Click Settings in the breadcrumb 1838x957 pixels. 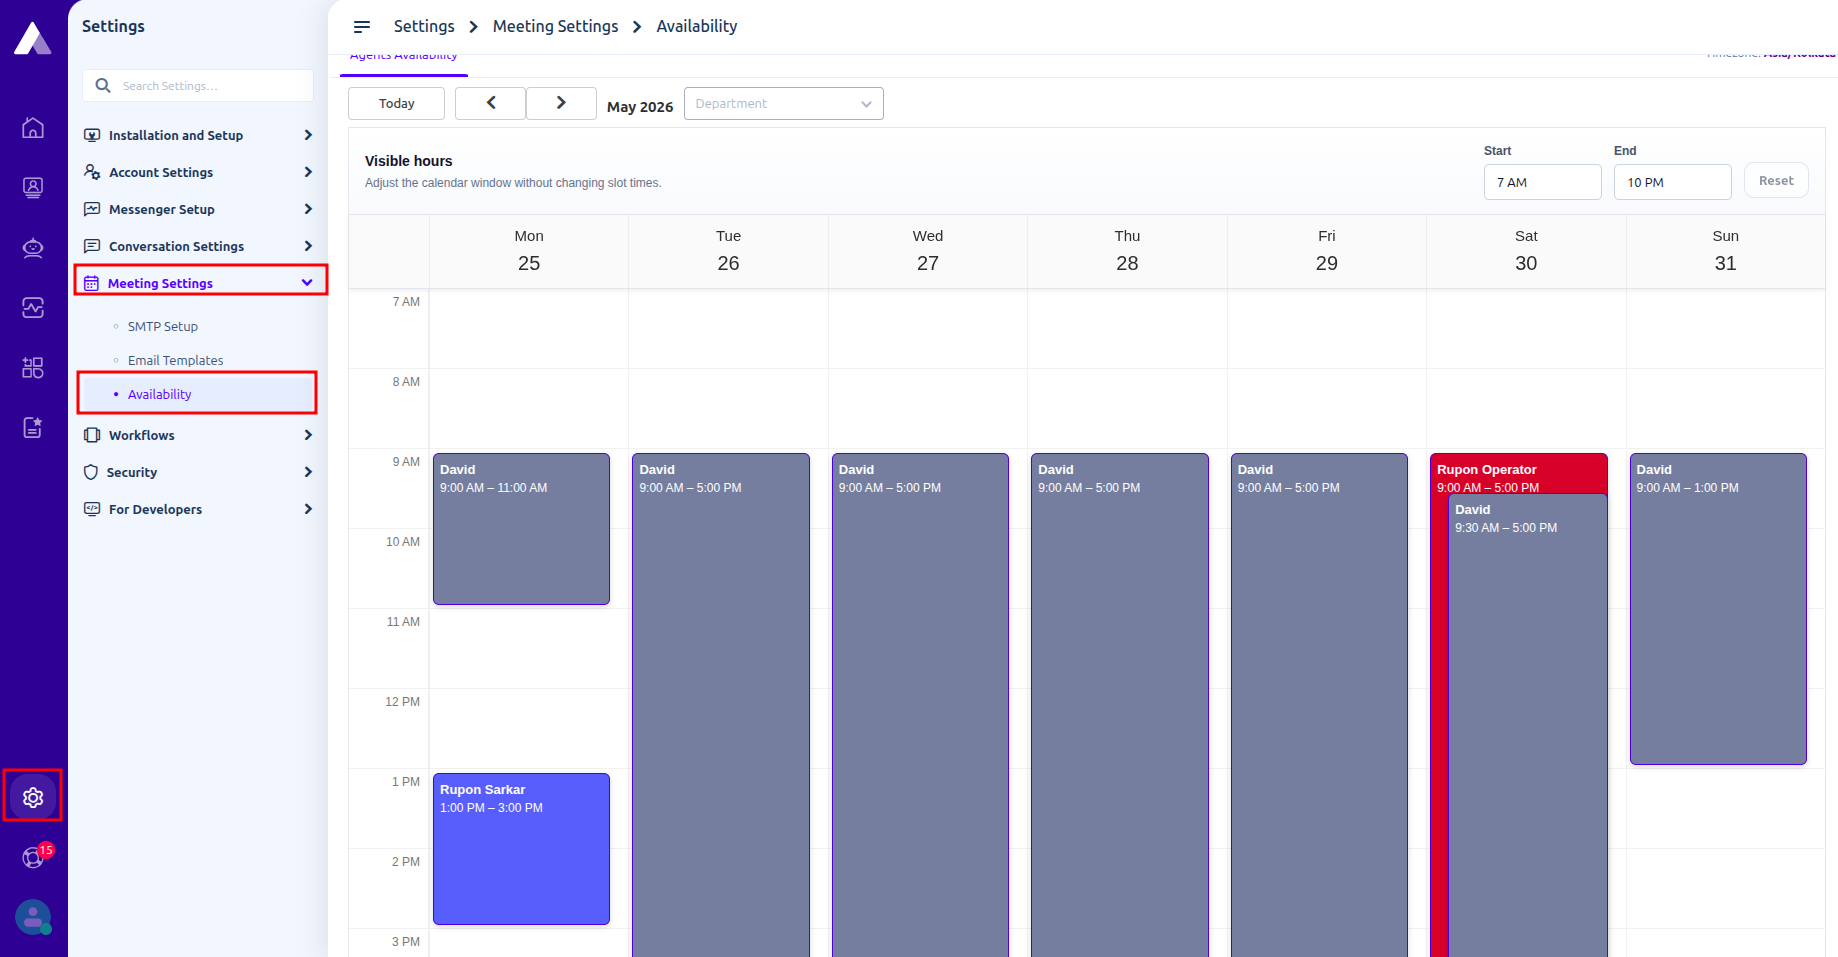coord(424,26)
